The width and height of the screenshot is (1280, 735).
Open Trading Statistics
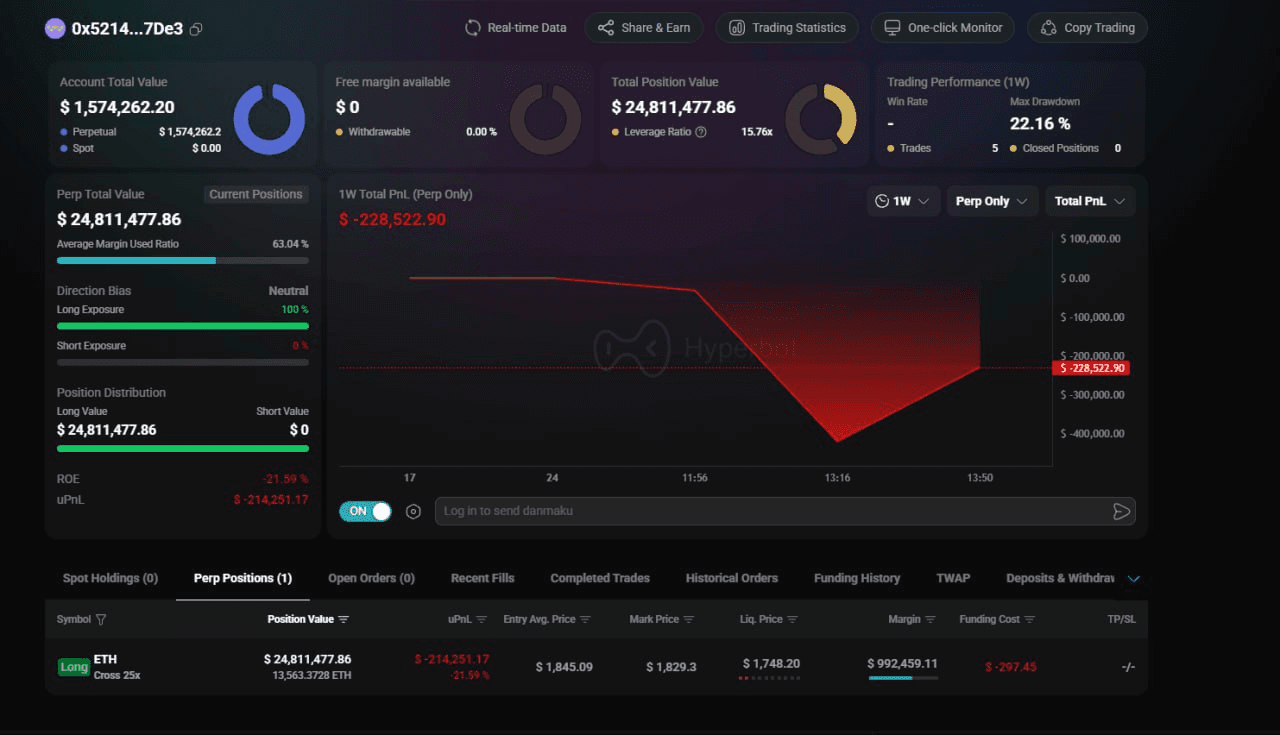pyautogui.click(x=787, y=28)
